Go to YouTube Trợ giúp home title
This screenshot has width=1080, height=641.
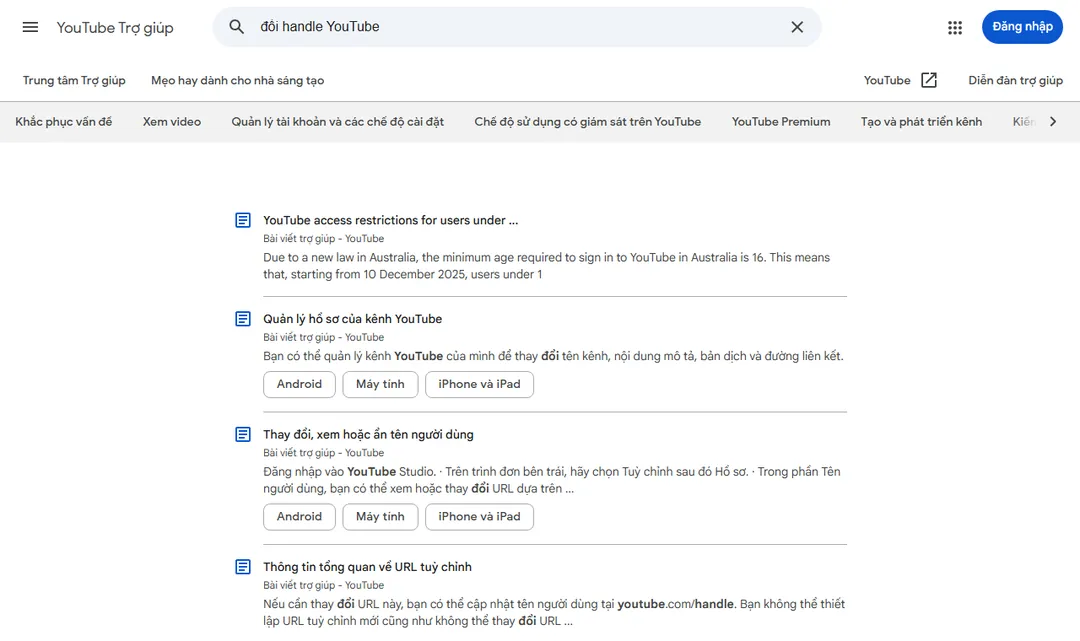point(115,28)
